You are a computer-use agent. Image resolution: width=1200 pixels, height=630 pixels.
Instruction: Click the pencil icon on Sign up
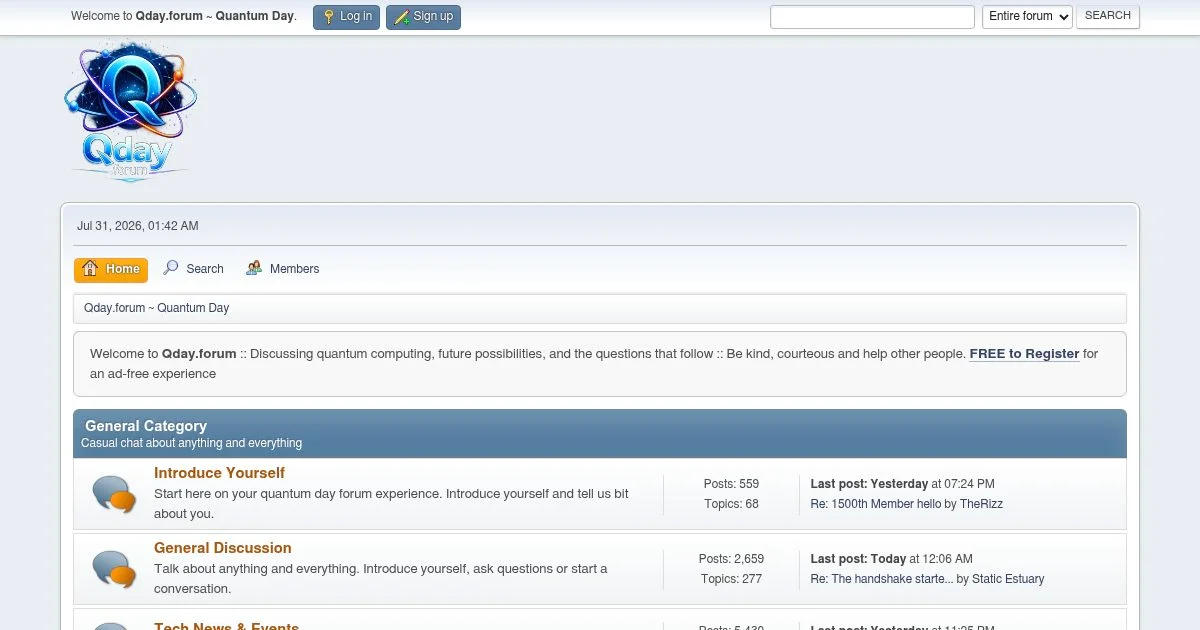[x=401, y=17]
